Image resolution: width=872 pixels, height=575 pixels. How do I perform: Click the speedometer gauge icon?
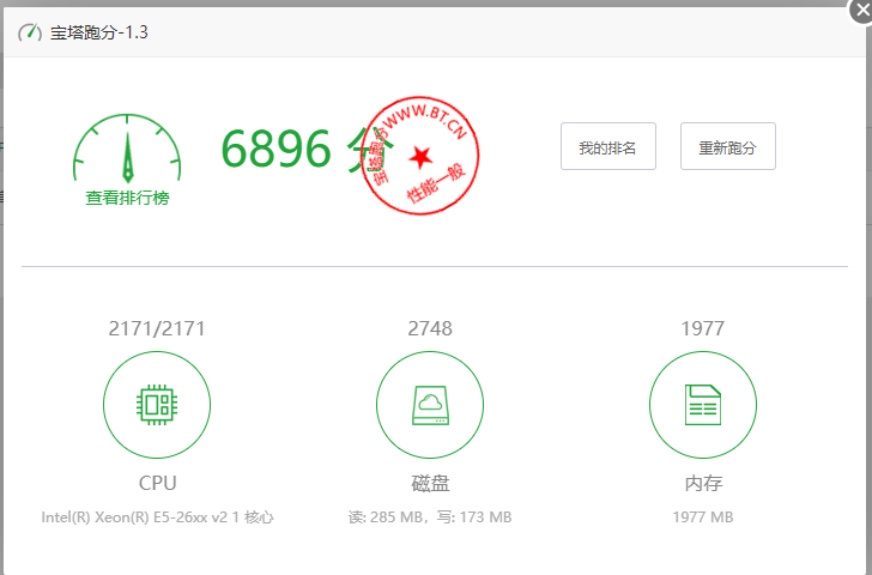pos(127,148)
